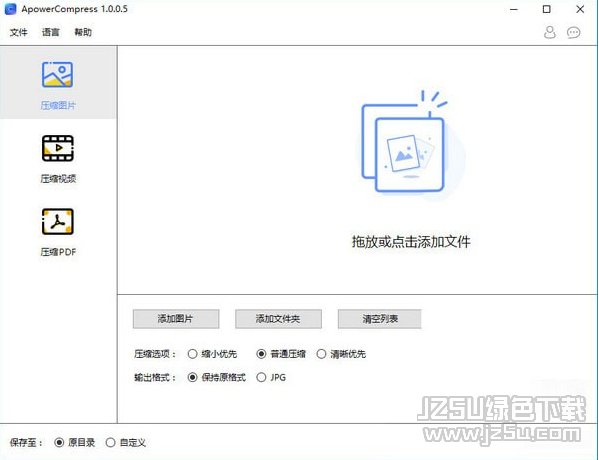Viewport: 599px width, 460px height.
Task: Close the ApowerCompress window
Action: point(580,9)
